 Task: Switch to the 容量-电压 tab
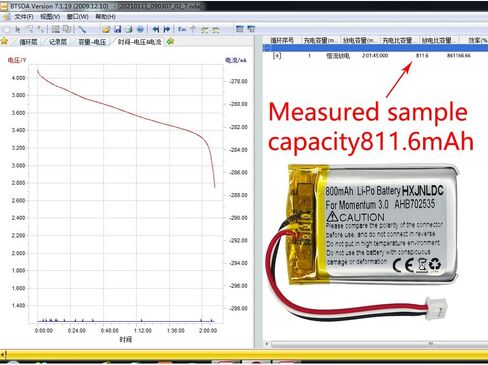point(92,42)
